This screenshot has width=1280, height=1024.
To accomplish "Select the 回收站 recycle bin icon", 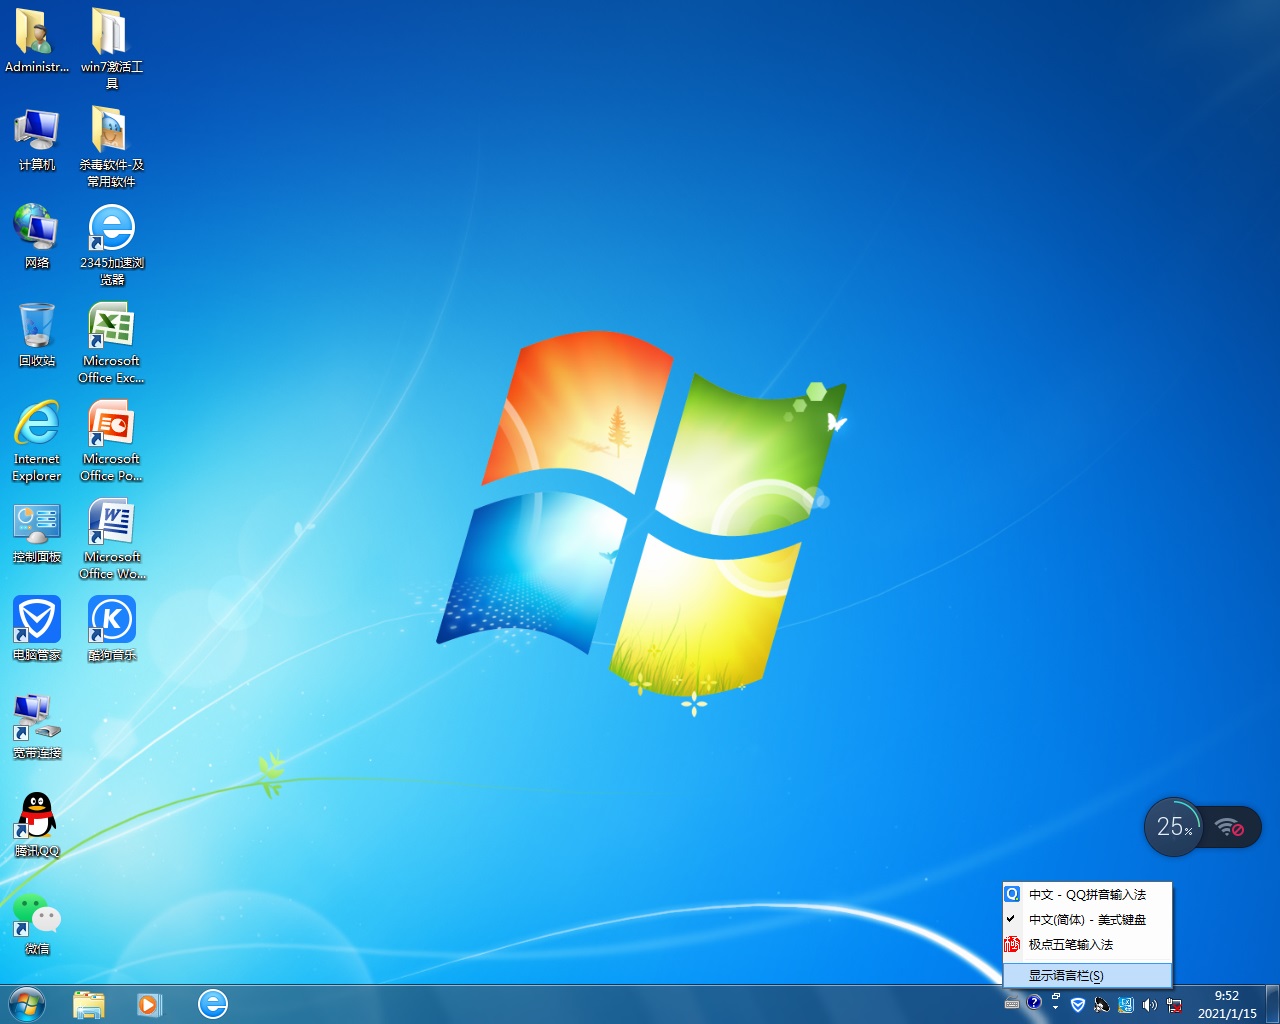I will 37,327.
